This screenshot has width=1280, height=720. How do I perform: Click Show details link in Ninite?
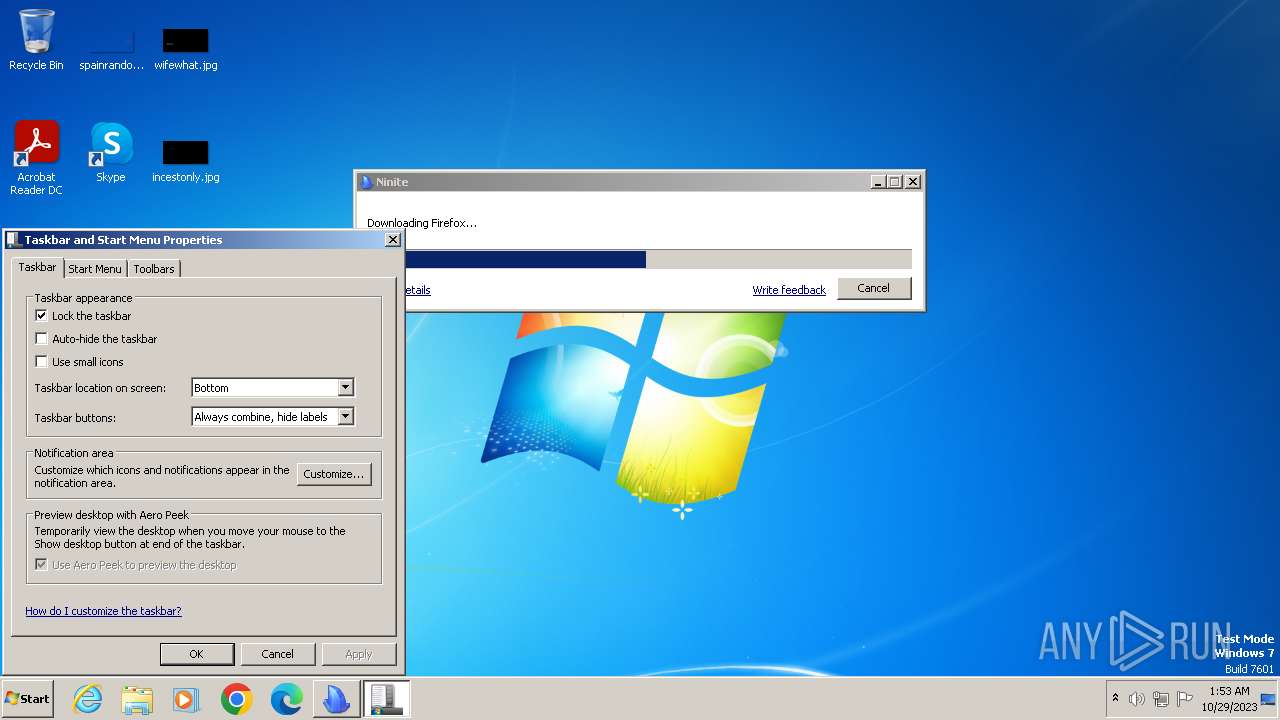coord(418,290)
